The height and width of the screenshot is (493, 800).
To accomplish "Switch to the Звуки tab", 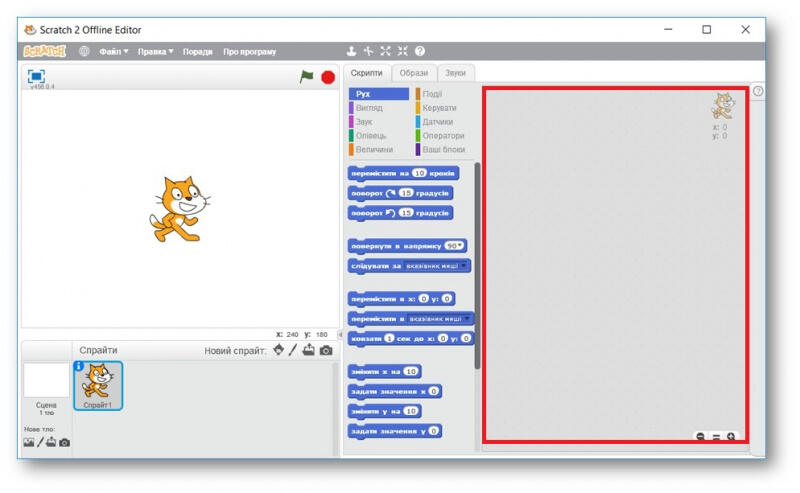I will click(455, 73).
